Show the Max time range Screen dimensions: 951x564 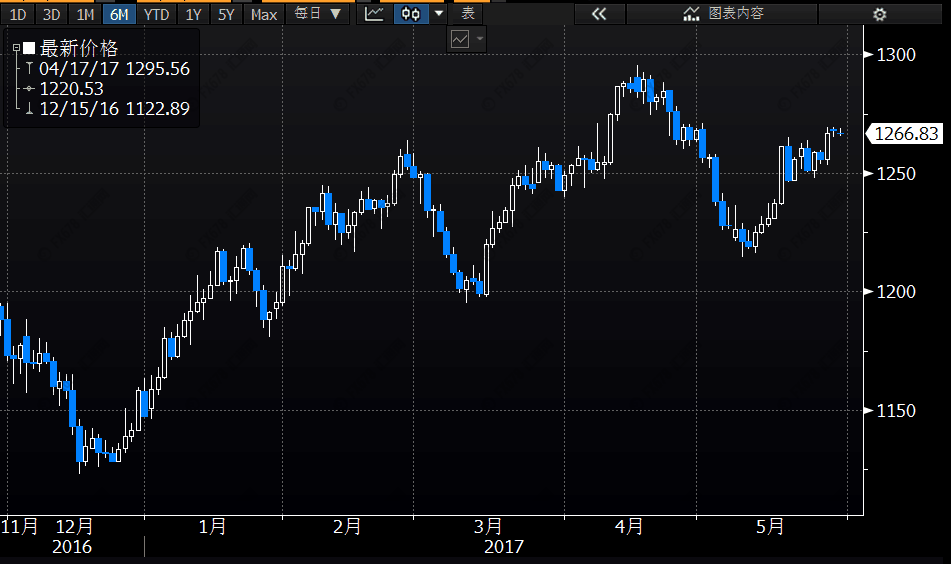[264, 14]
